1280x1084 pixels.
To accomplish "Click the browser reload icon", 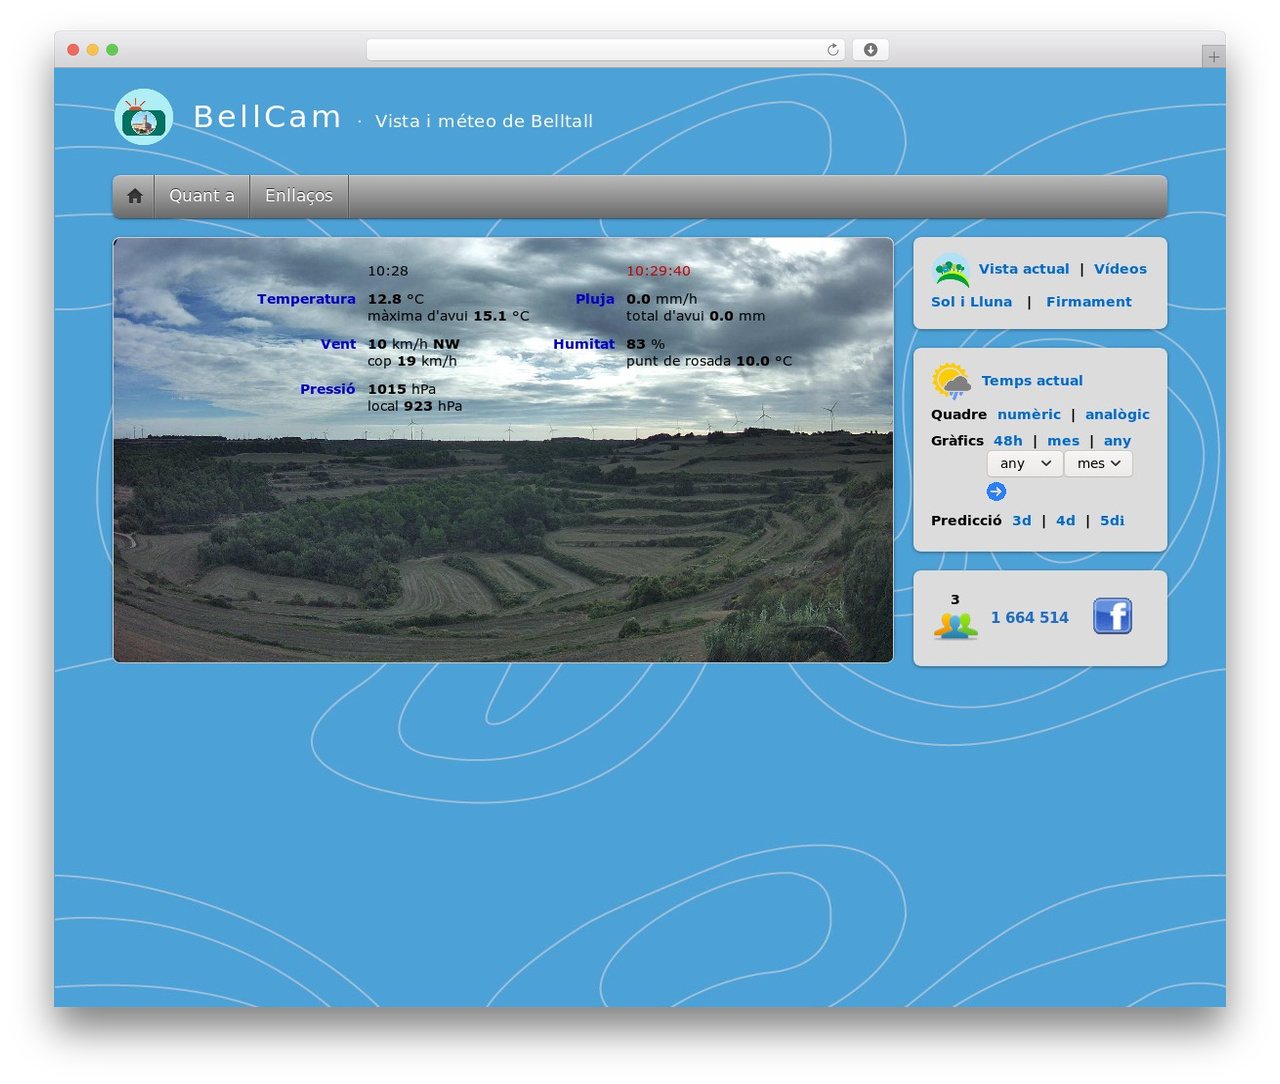I will (x=833, y=50).
